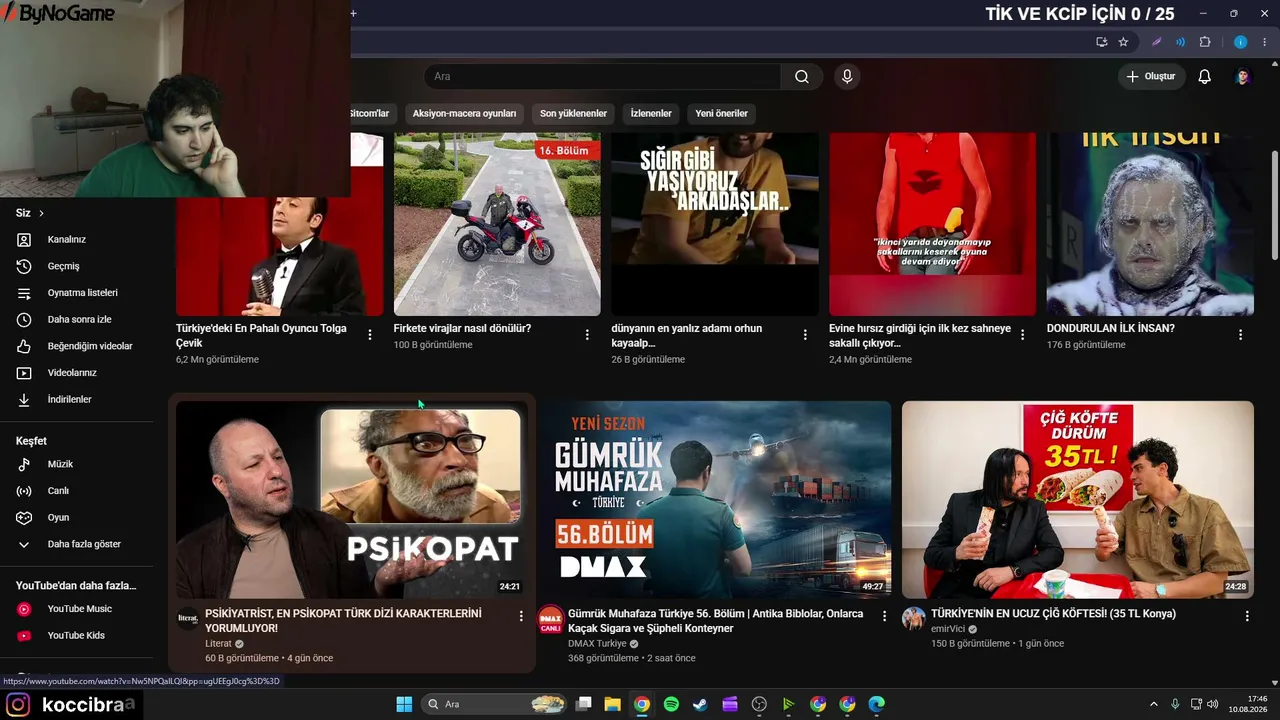The image size is (1280, 720).
Task: Open options for DONDURULAN İLK İNSAN video
Action: point(1240,335)
